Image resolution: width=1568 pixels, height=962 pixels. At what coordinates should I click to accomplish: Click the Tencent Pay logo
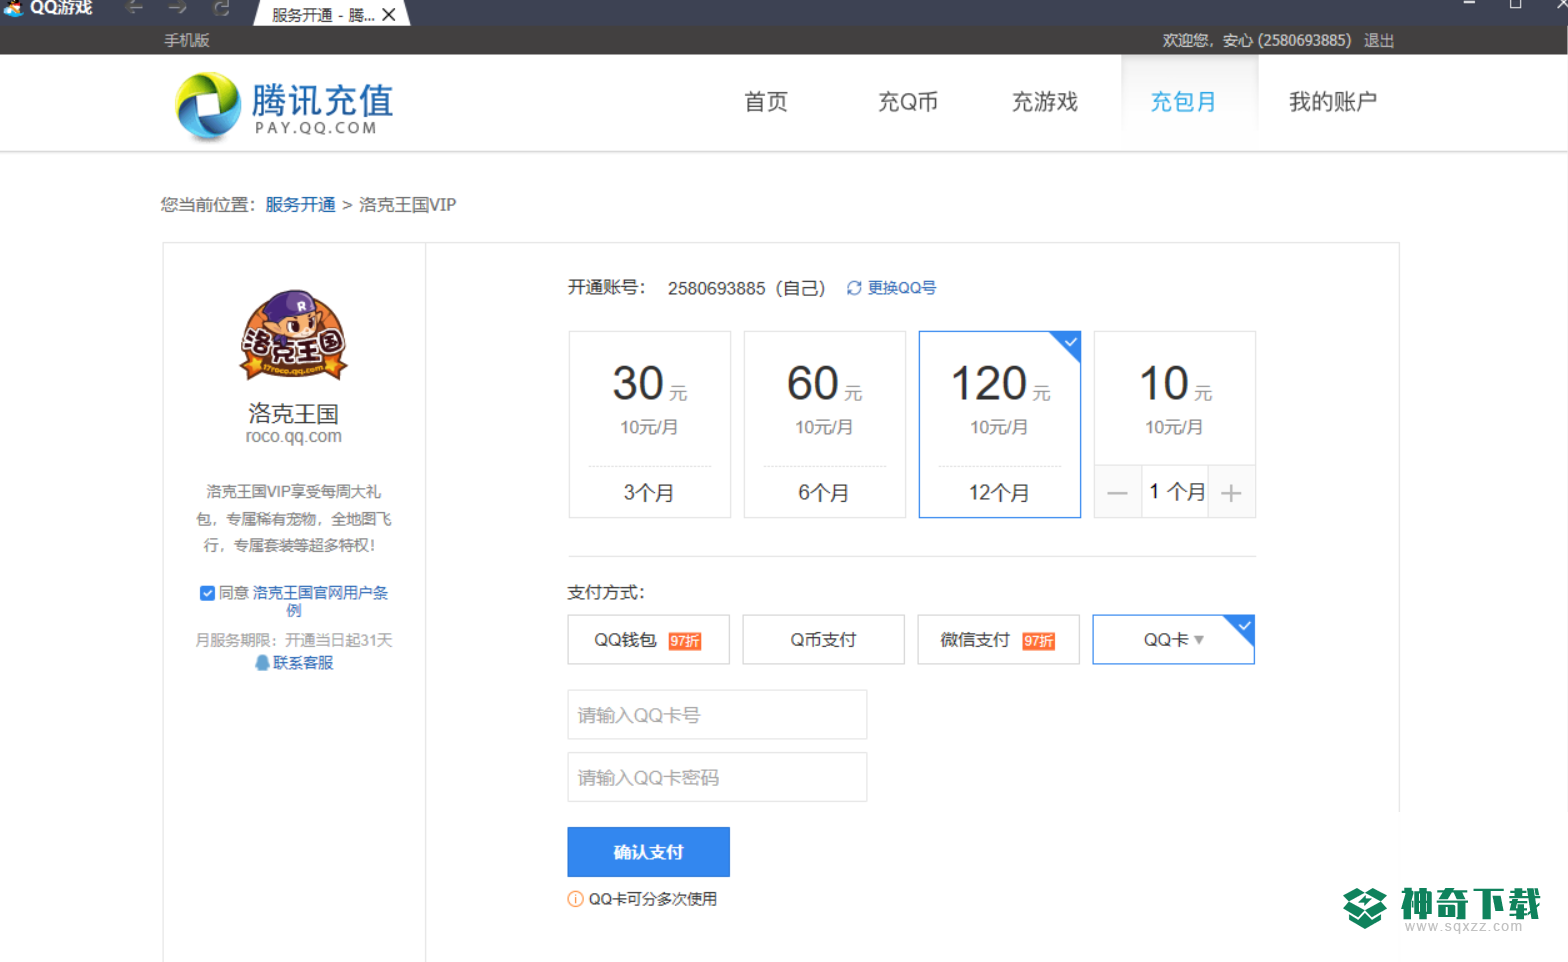click(x=284, y=105)
